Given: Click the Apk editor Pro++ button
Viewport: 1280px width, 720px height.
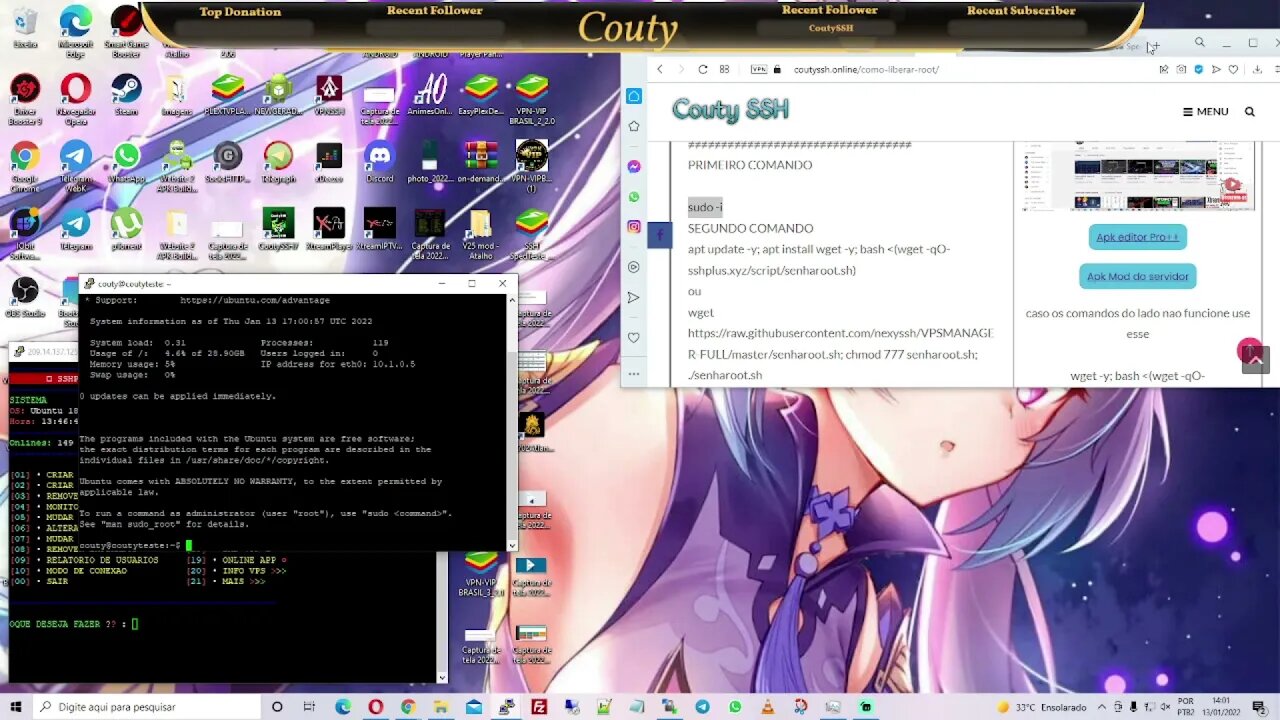Looking at the screenshot, I should (1137, 237).
